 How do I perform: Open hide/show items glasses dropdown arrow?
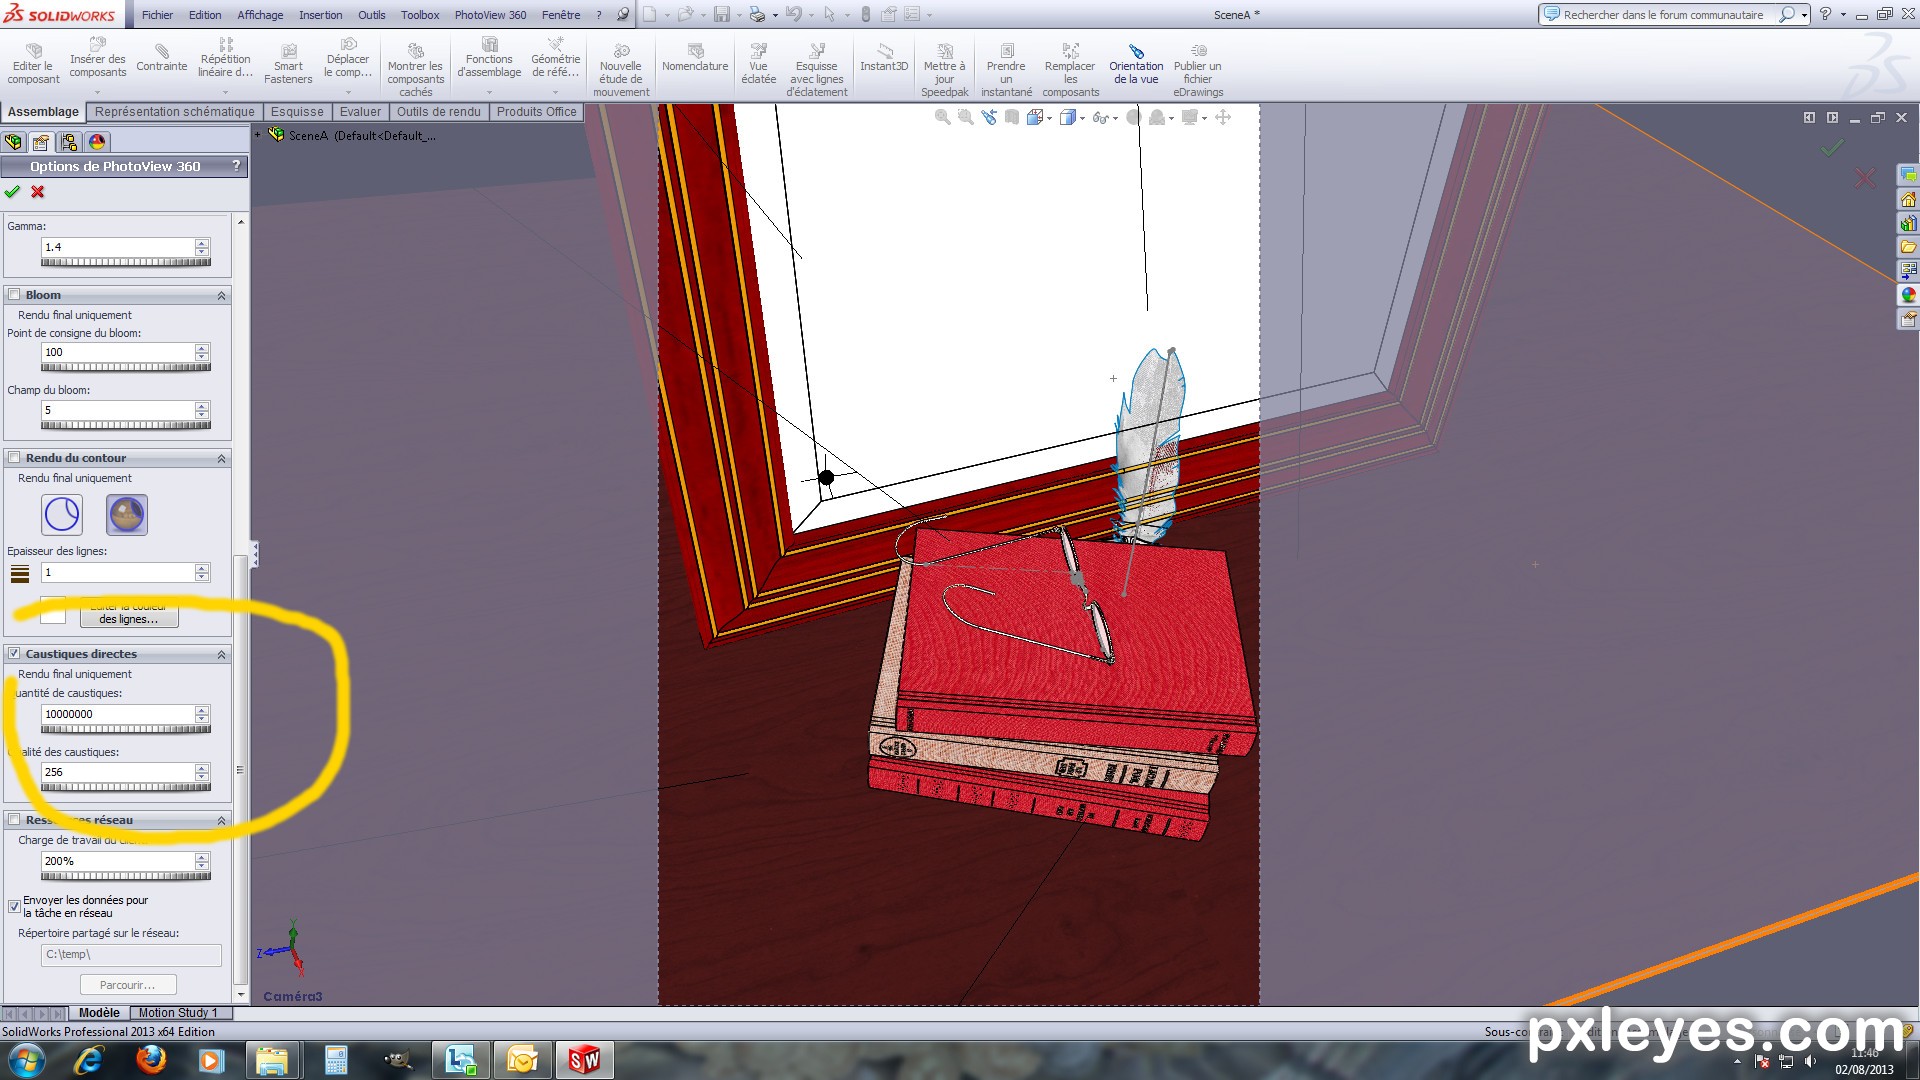pos(1116,118)
